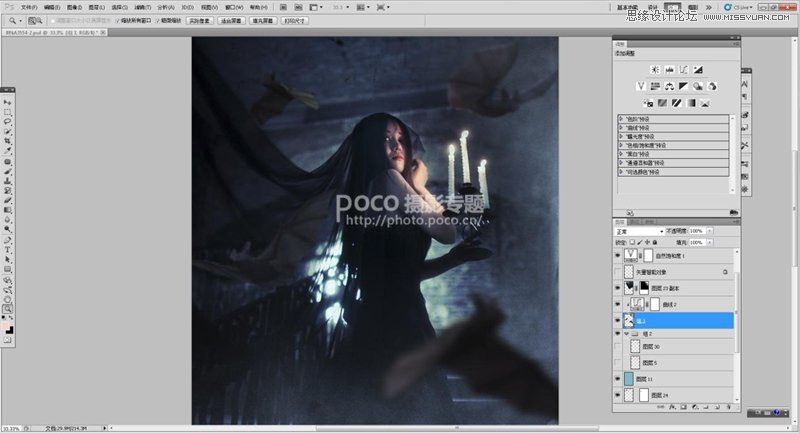Click the 打印尺寸 print size button

click(x=294, y=21)
